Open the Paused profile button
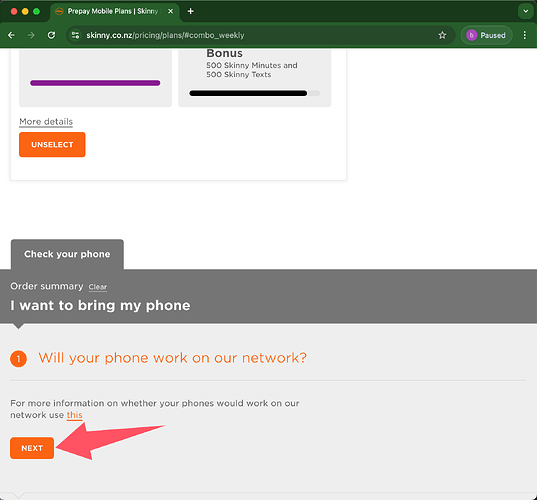Screen dimensions: 537x500 click(486, 35)
